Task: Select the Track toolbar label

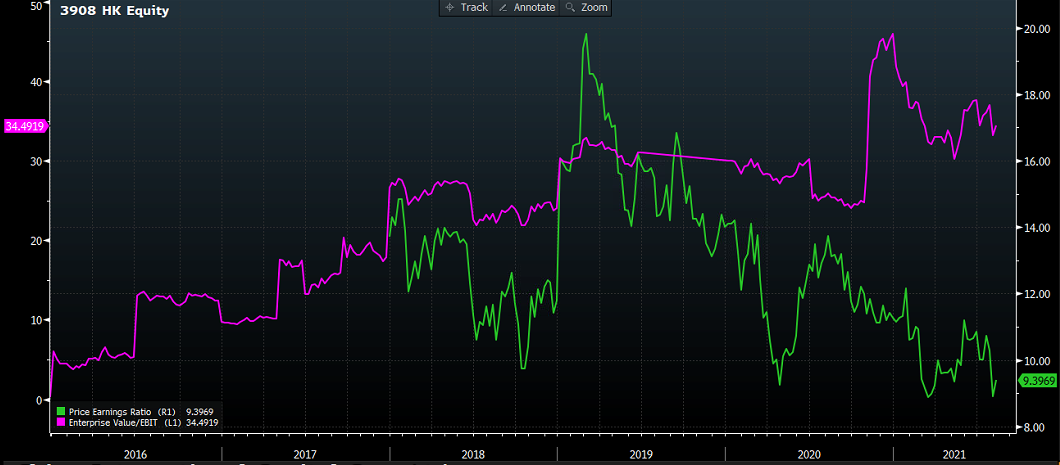Action: click(x=474, y=7)
